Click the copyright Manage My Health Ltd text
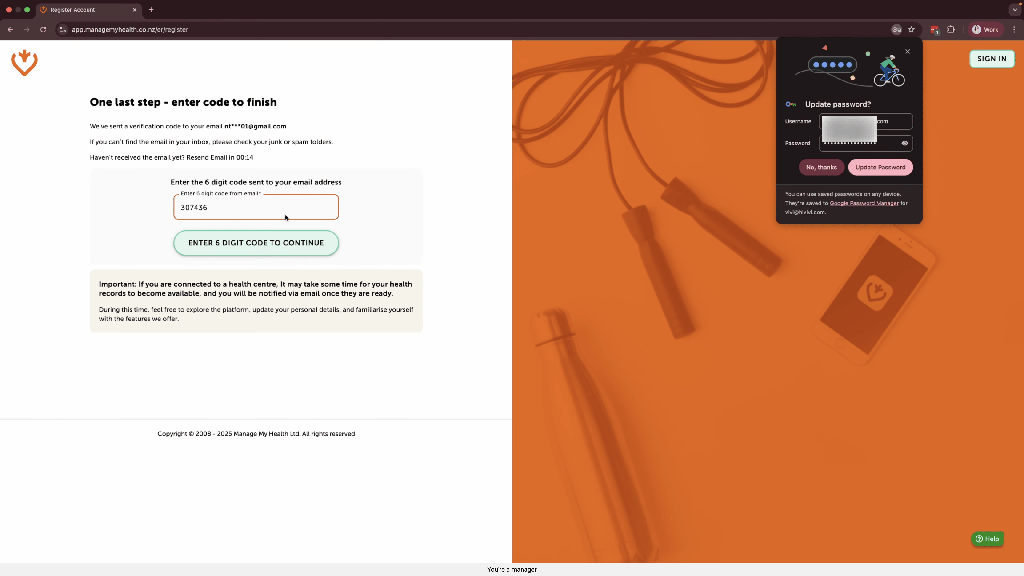 coord(256,434)
